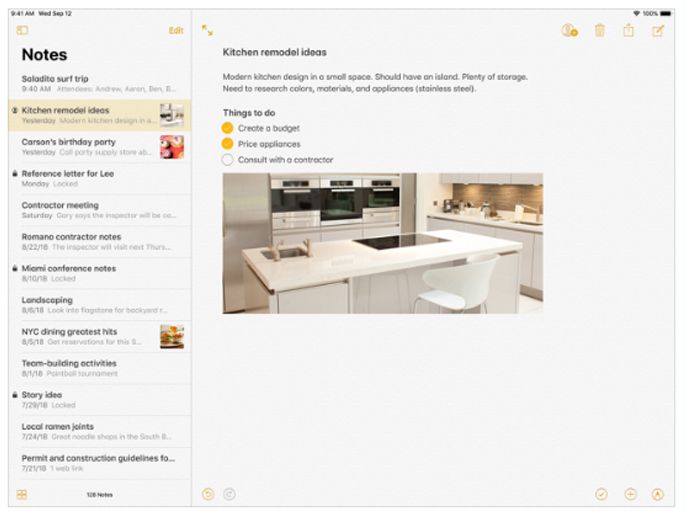
Task: Open the add people collaboration icon
Action: [569, 31]
